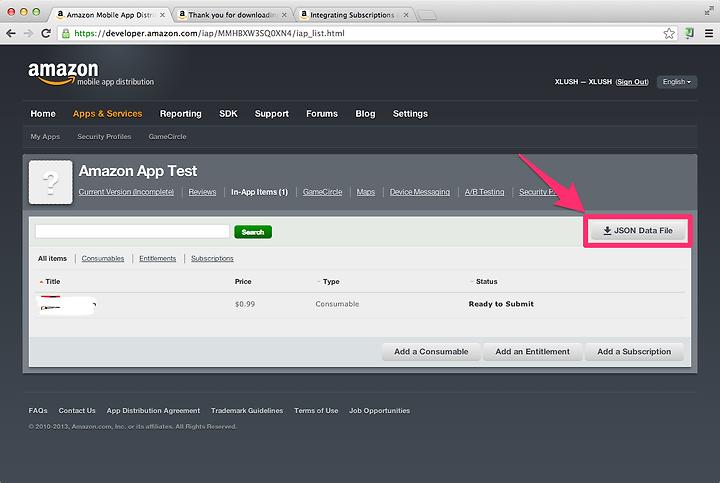Open the English language dropdown
The width and height of the screenshot is (720, 483).
[677, 82]
